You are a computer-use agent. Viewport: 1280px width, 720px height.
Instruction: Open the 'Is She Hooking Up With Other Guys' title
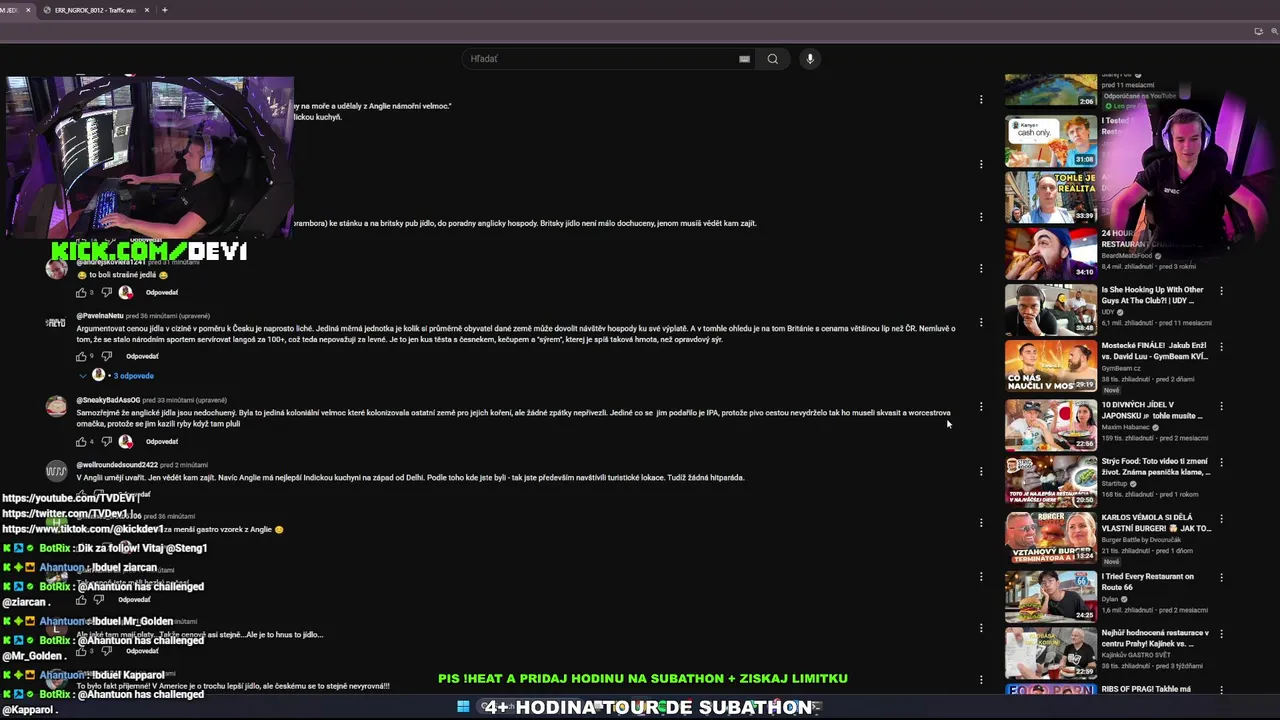tap(1153, 295)
